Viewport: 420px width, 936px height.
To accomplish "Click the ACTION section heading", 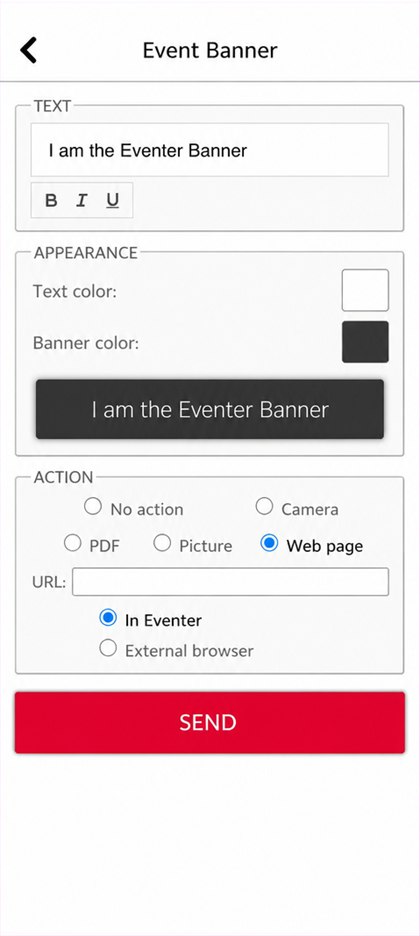I will pyautogui.click(x=64, y=478).
